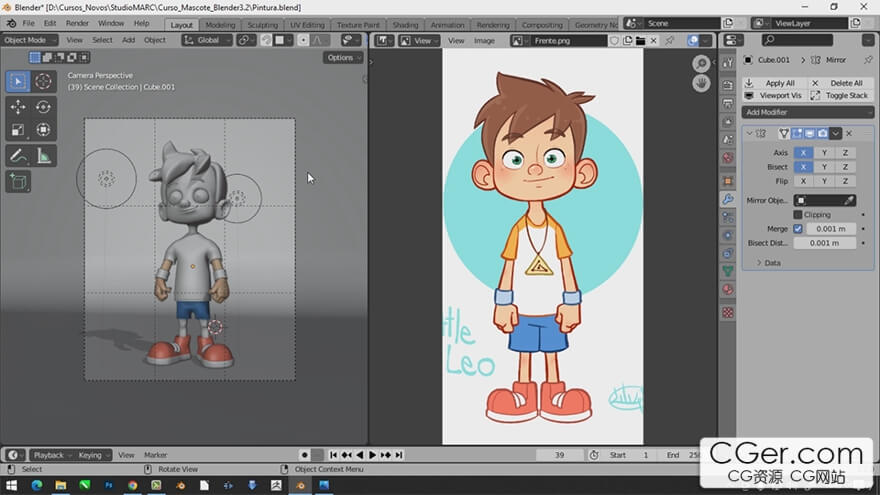Open the World properties tab
880x495 pixels.
[728, 158]
